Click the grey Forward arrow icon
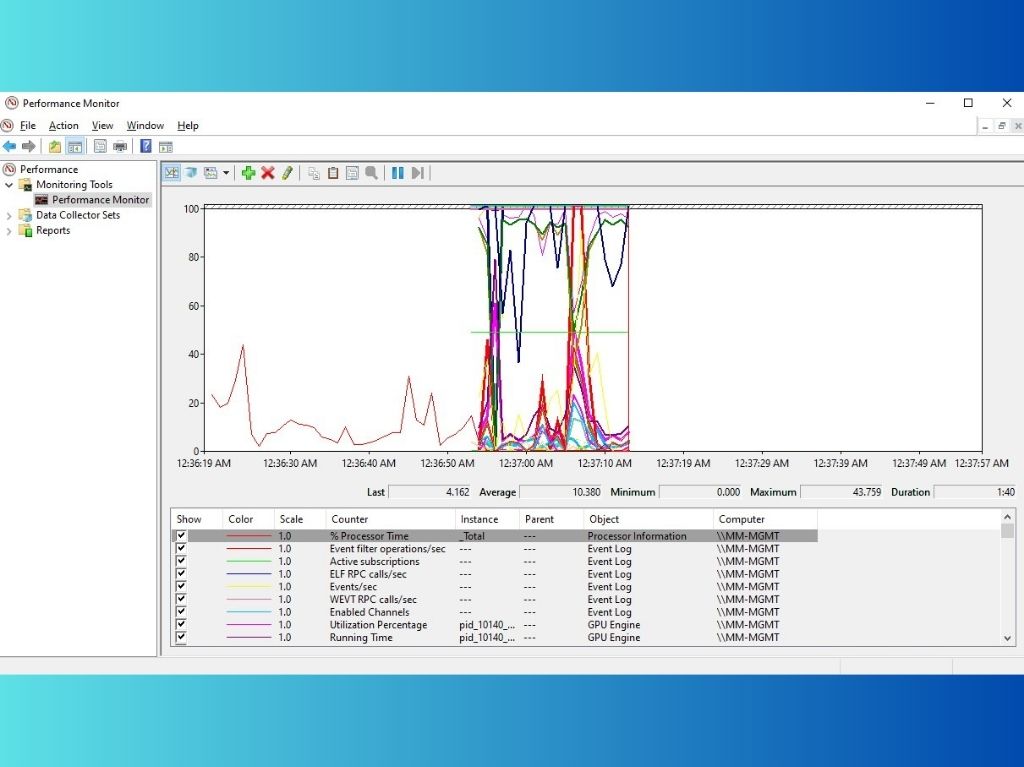 point(29,146)
